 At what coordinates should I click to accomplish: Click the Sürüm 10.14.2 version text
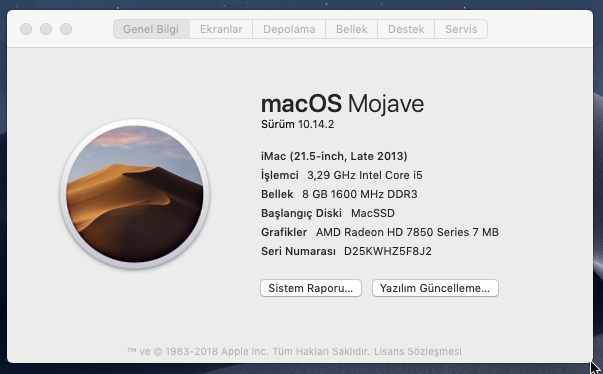pos(297,125)
